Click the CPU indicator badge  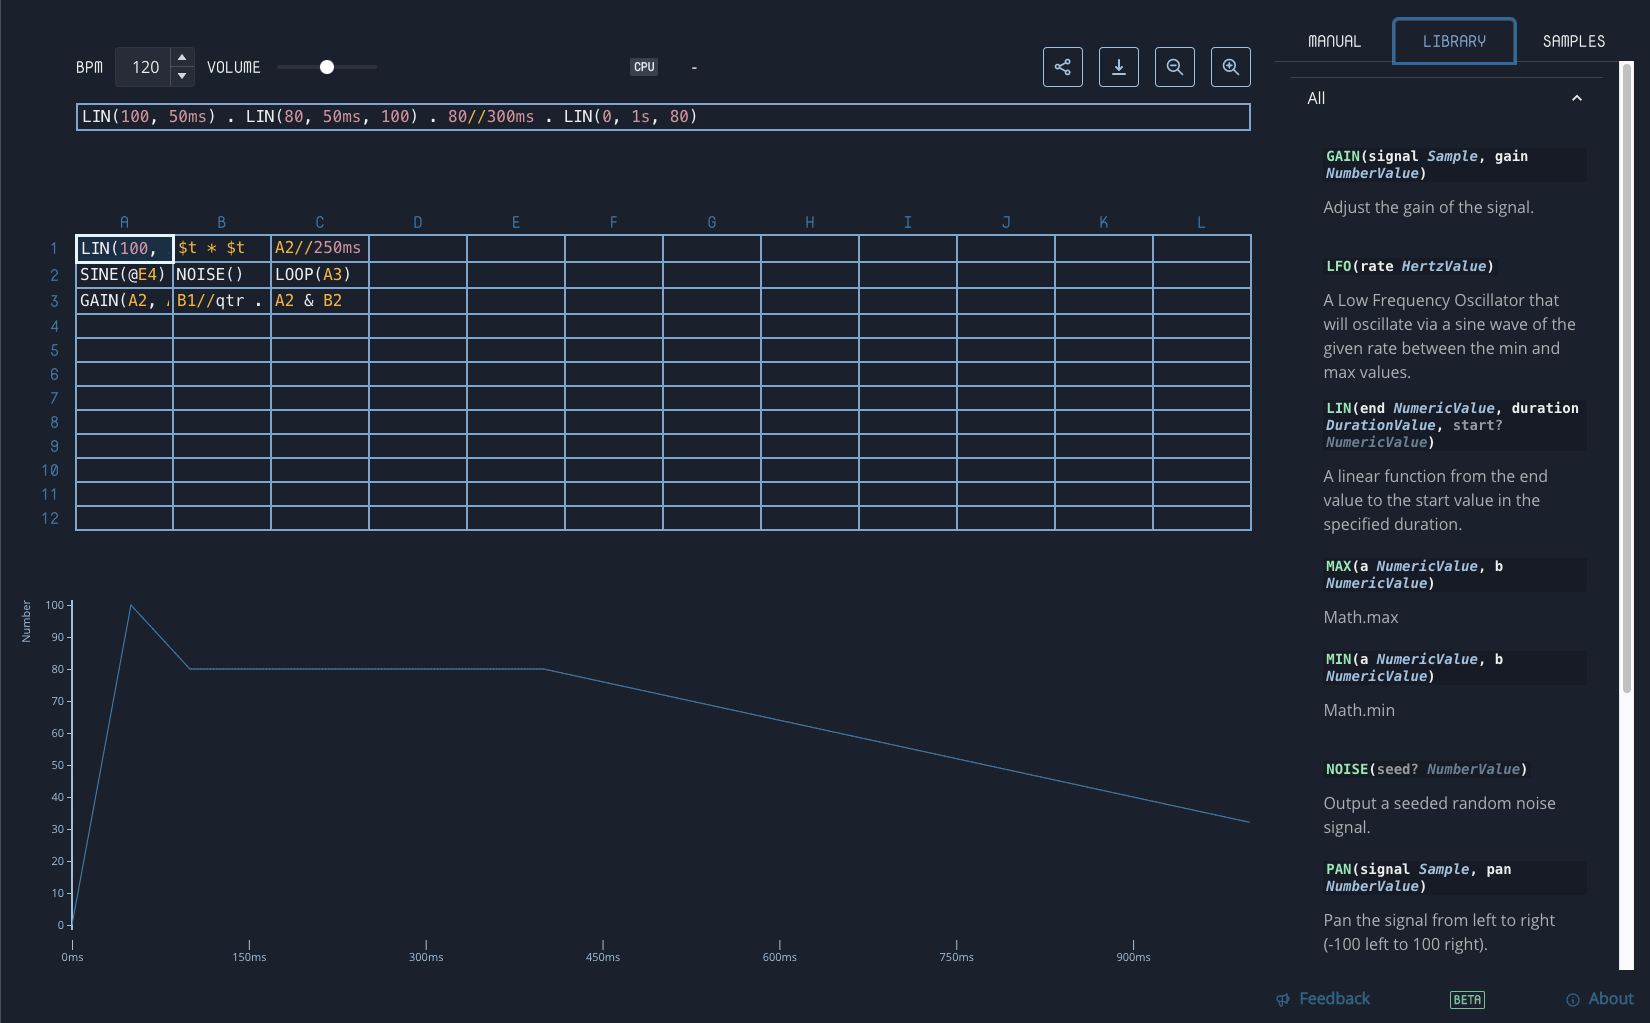(644, 67)
